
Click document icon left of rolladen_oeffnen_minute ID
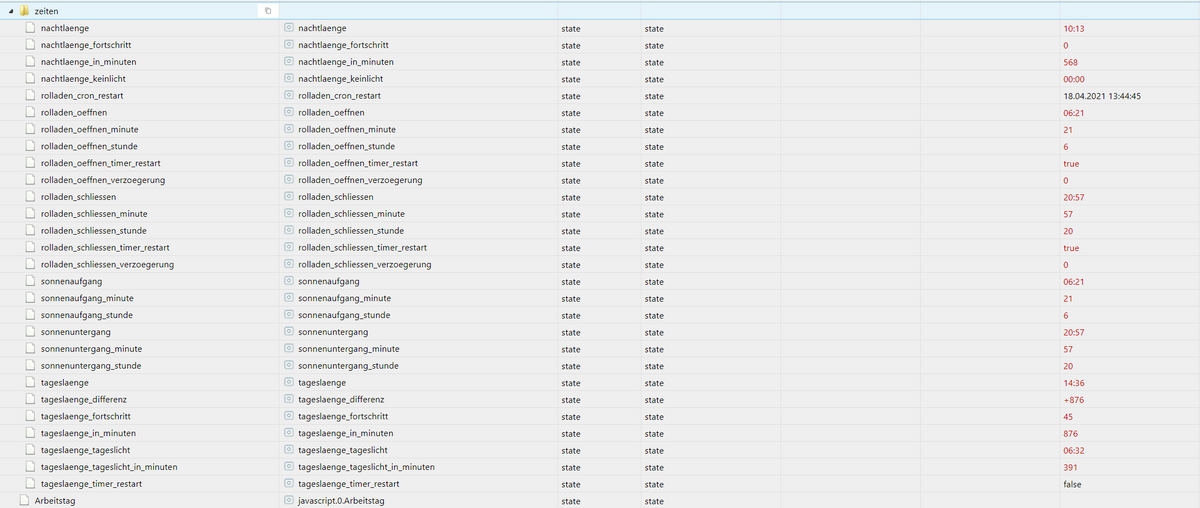click(31, 129)
